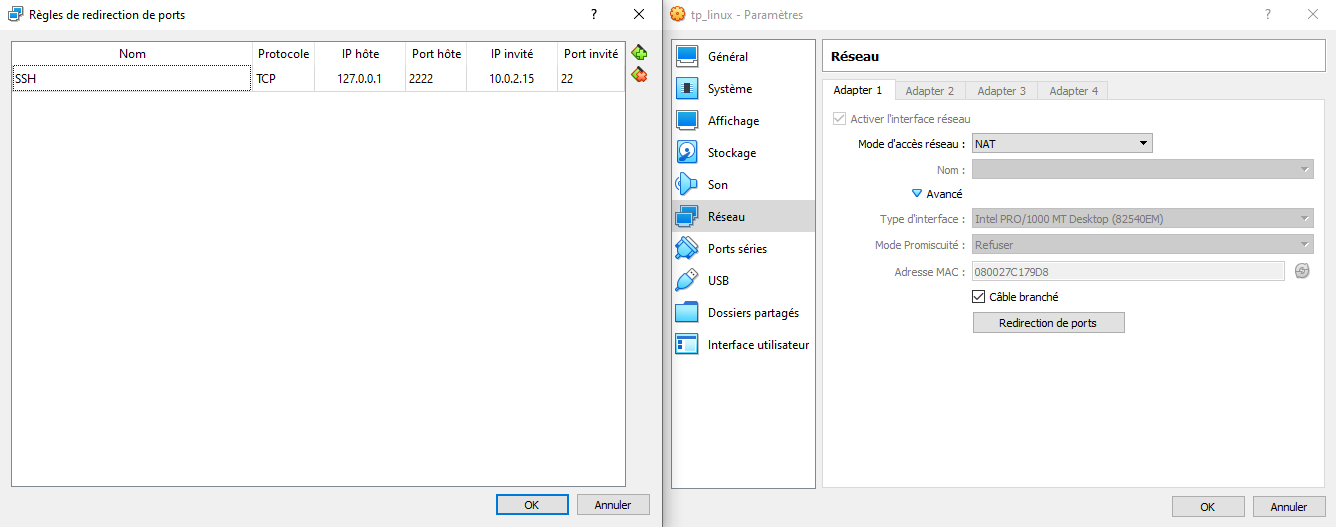1336x527 pixels.
Task: Switch to the Adapter 2 tab
Action: point(929,91)
